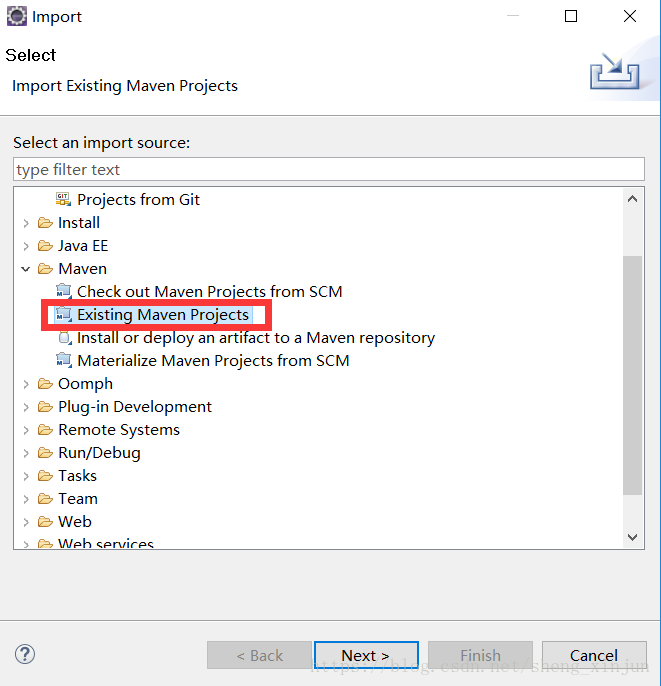
Task: Click the Install folder icon
Action: (45, 223)
